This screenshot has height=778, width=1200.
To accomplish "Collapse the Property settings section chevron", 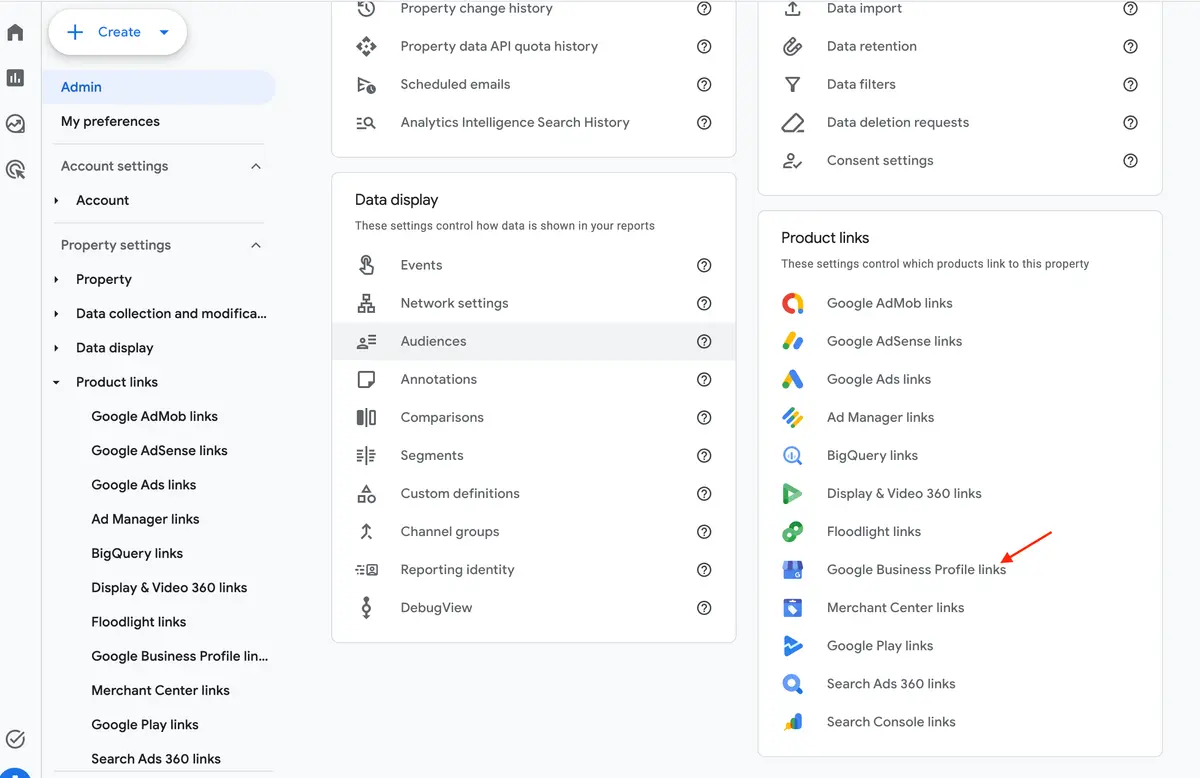I will 256,245.
